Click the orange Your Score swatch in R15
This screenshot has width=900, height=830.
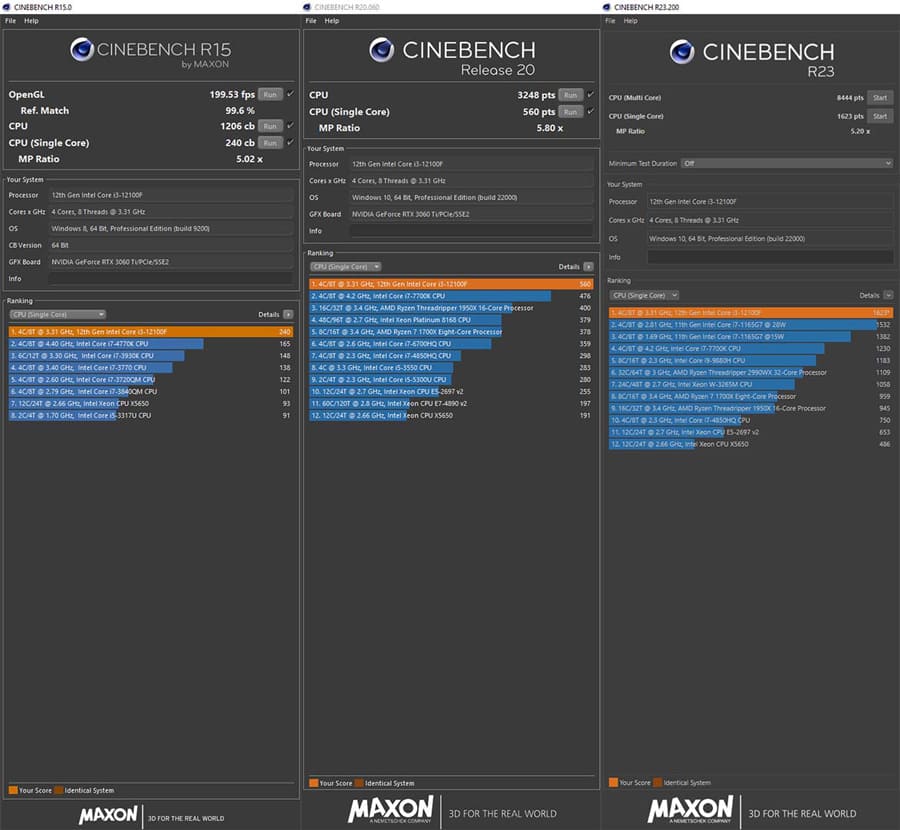pos(13,790)
